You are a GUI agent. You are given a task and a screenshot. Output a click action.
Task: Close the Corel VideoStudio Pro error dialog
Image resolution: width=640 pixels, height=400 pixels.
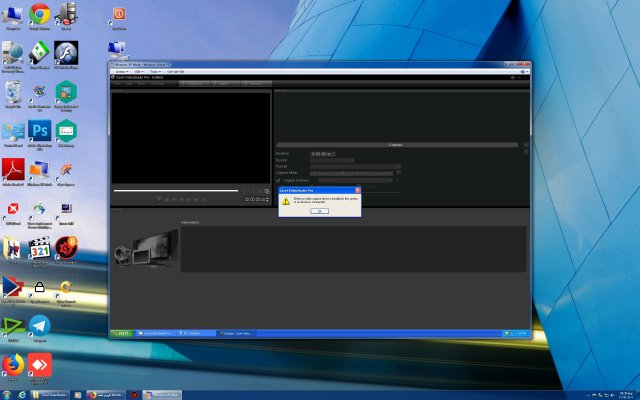point(358,189)
